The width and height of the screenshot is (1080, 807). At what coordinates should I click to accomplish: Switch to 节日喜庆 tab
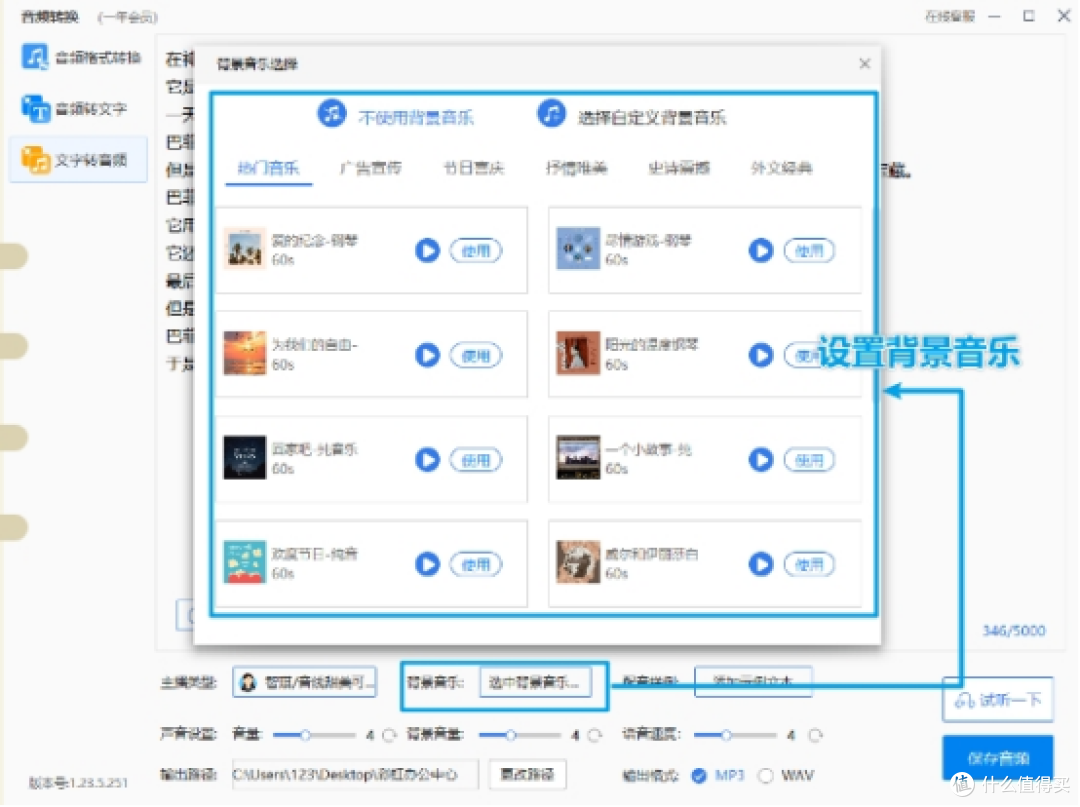click(x=474, y=168)
